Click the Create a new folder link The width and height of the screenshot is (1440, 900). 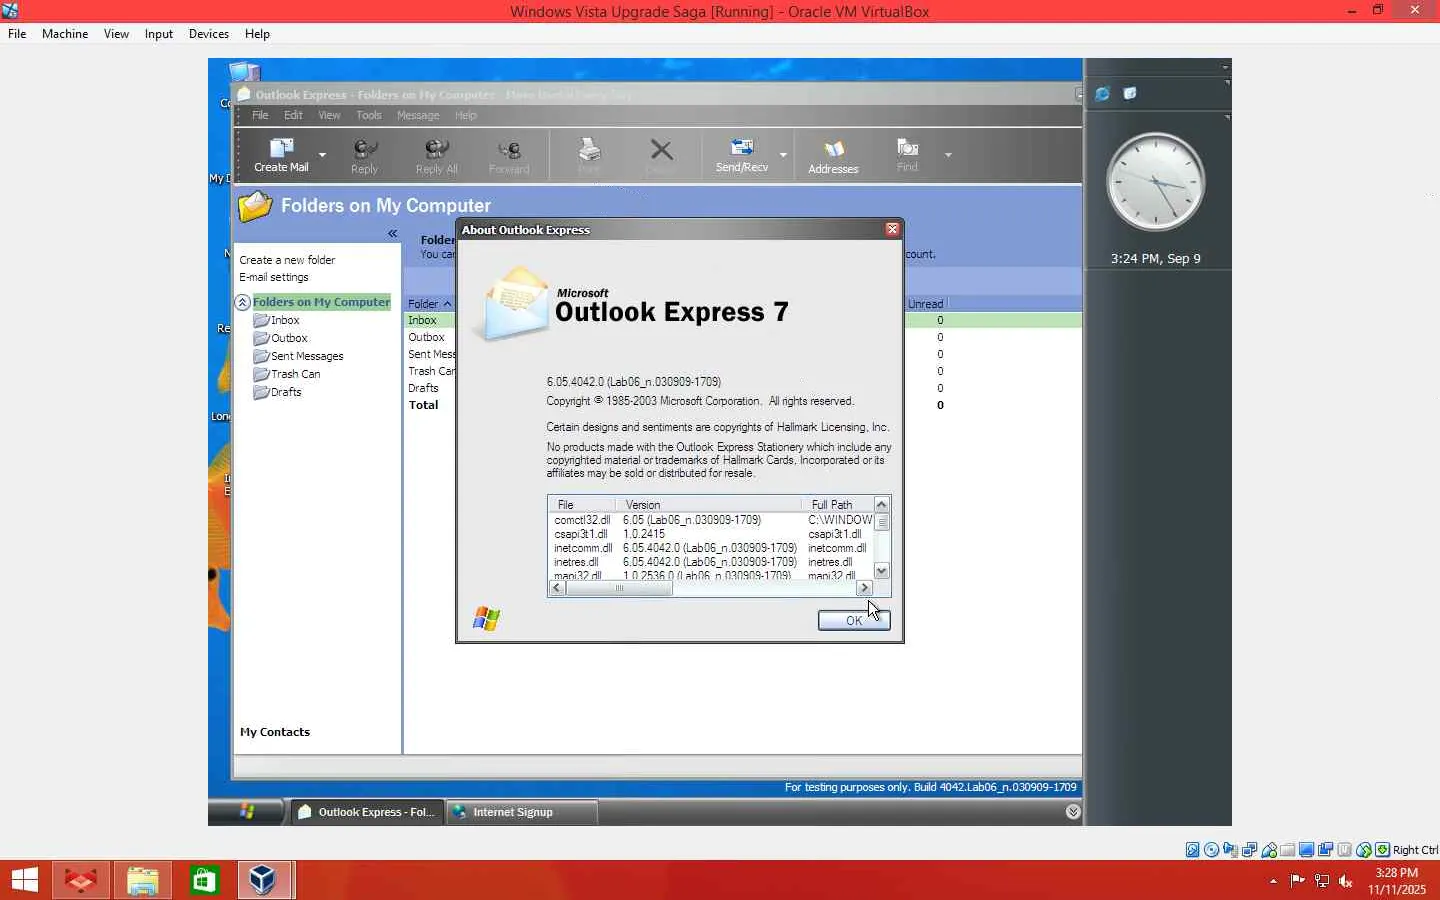point(287,260)
